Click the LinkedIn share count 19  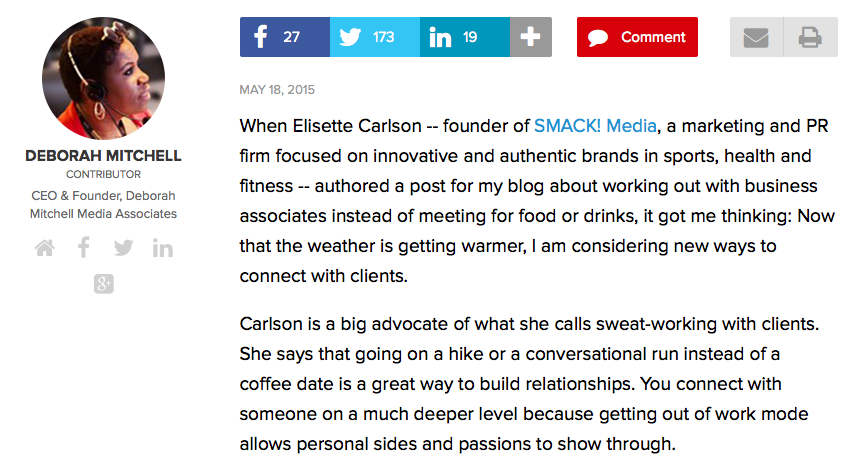470,37
